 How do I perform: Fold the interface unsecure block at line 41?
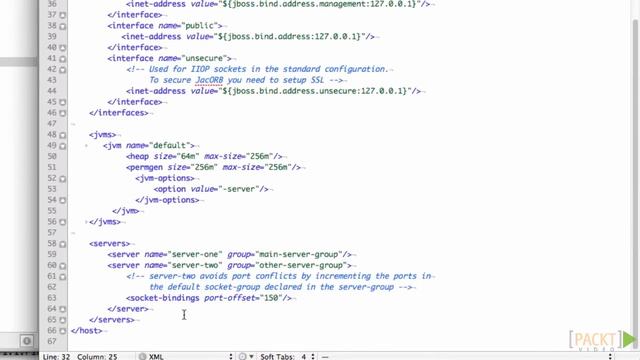pos(62,59)
